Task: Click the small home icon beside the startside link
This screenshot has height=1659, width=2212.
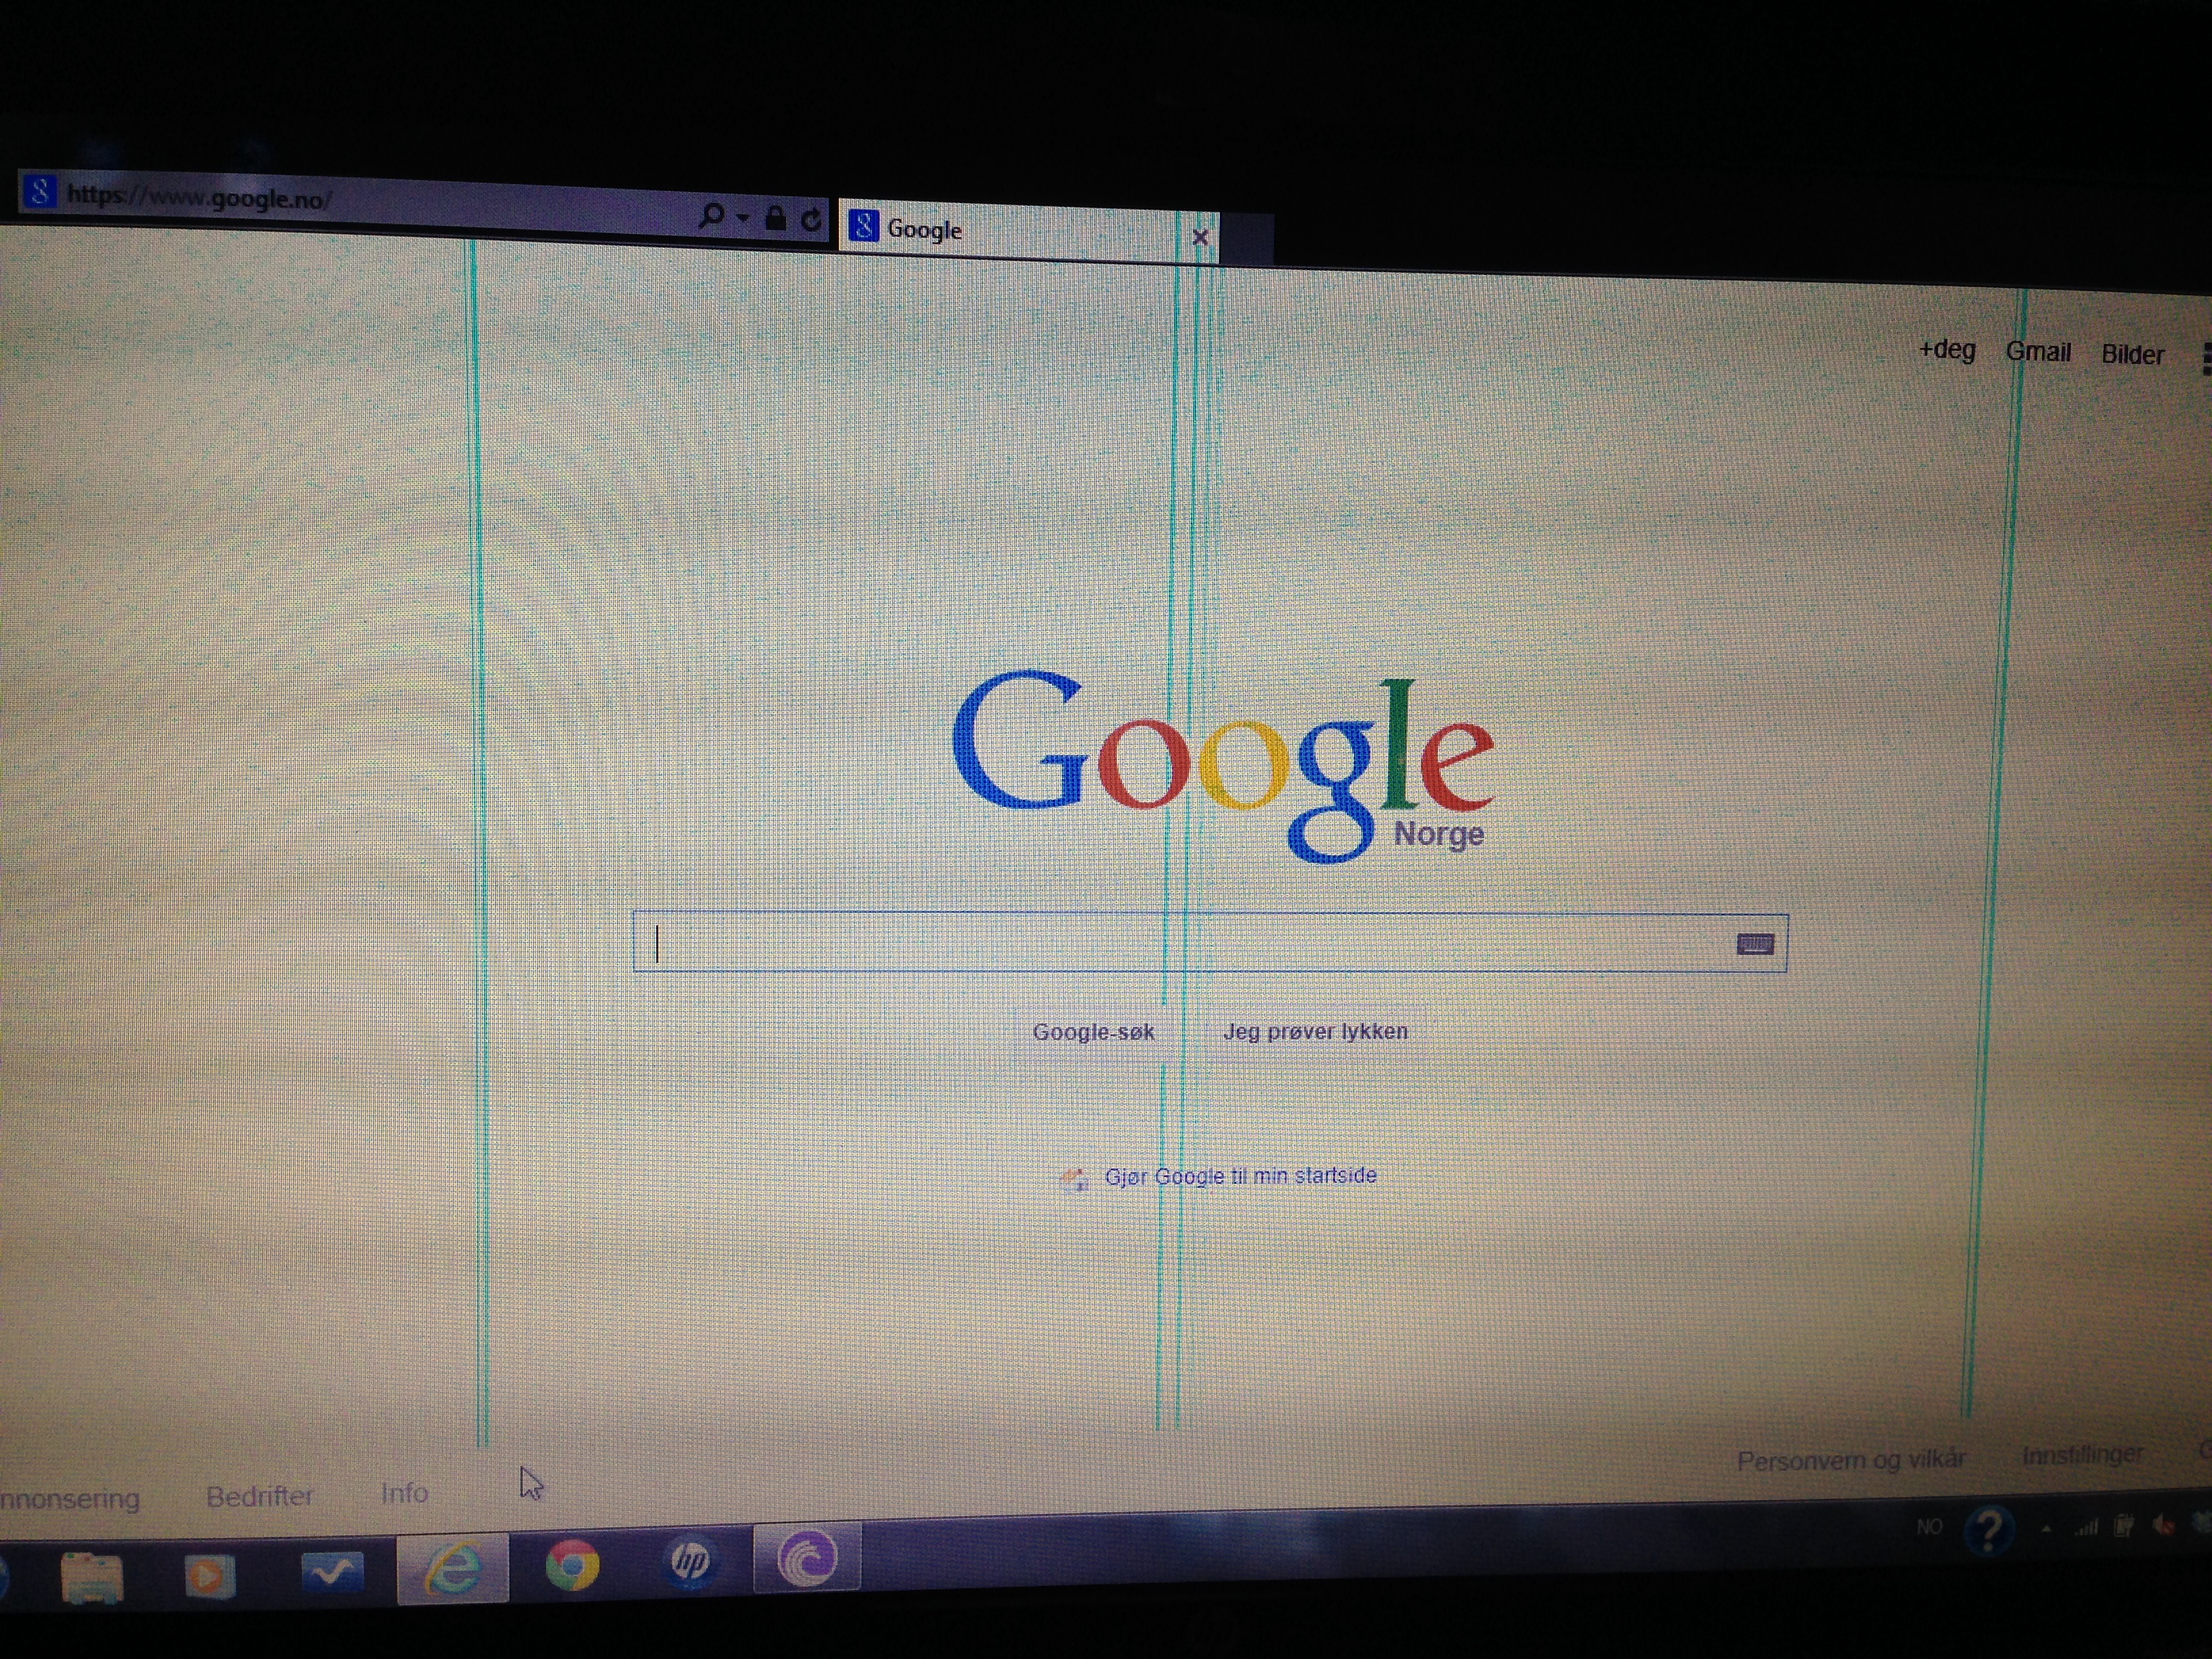Action: click(x=1074, y=1180)
